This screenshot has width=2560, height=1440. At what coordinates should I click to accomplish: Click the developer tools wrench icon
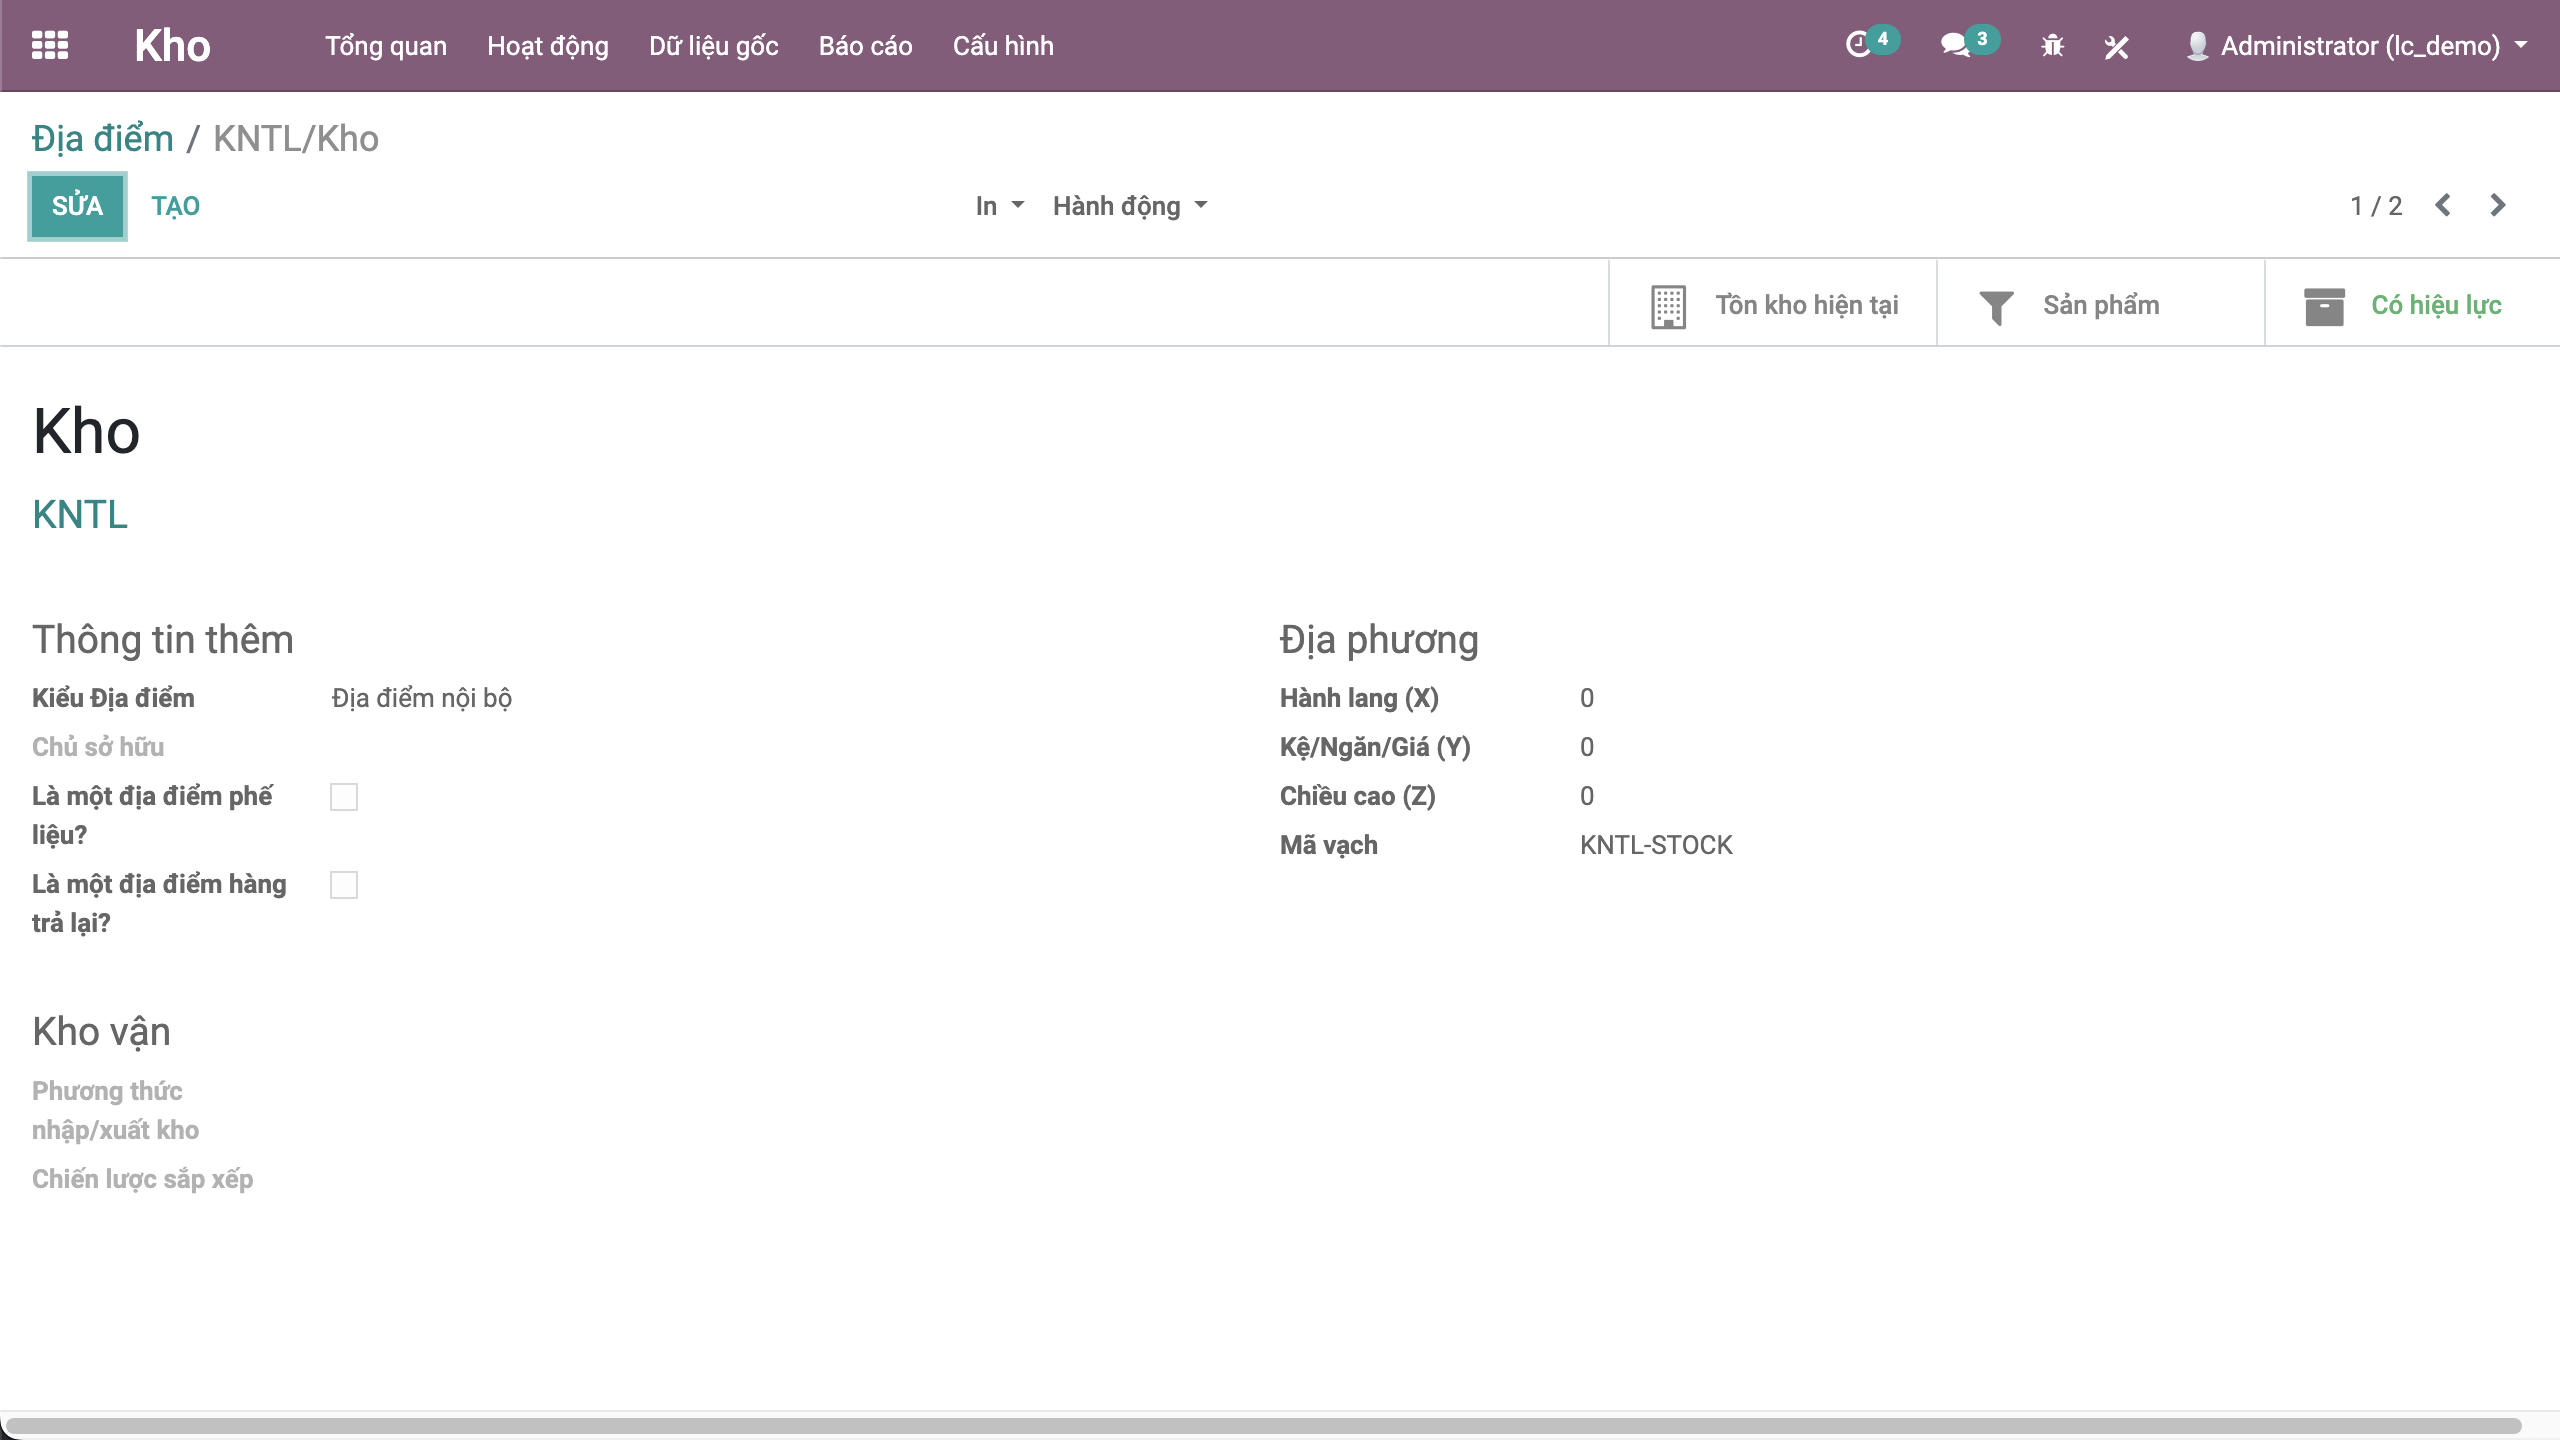(2116, 46)
